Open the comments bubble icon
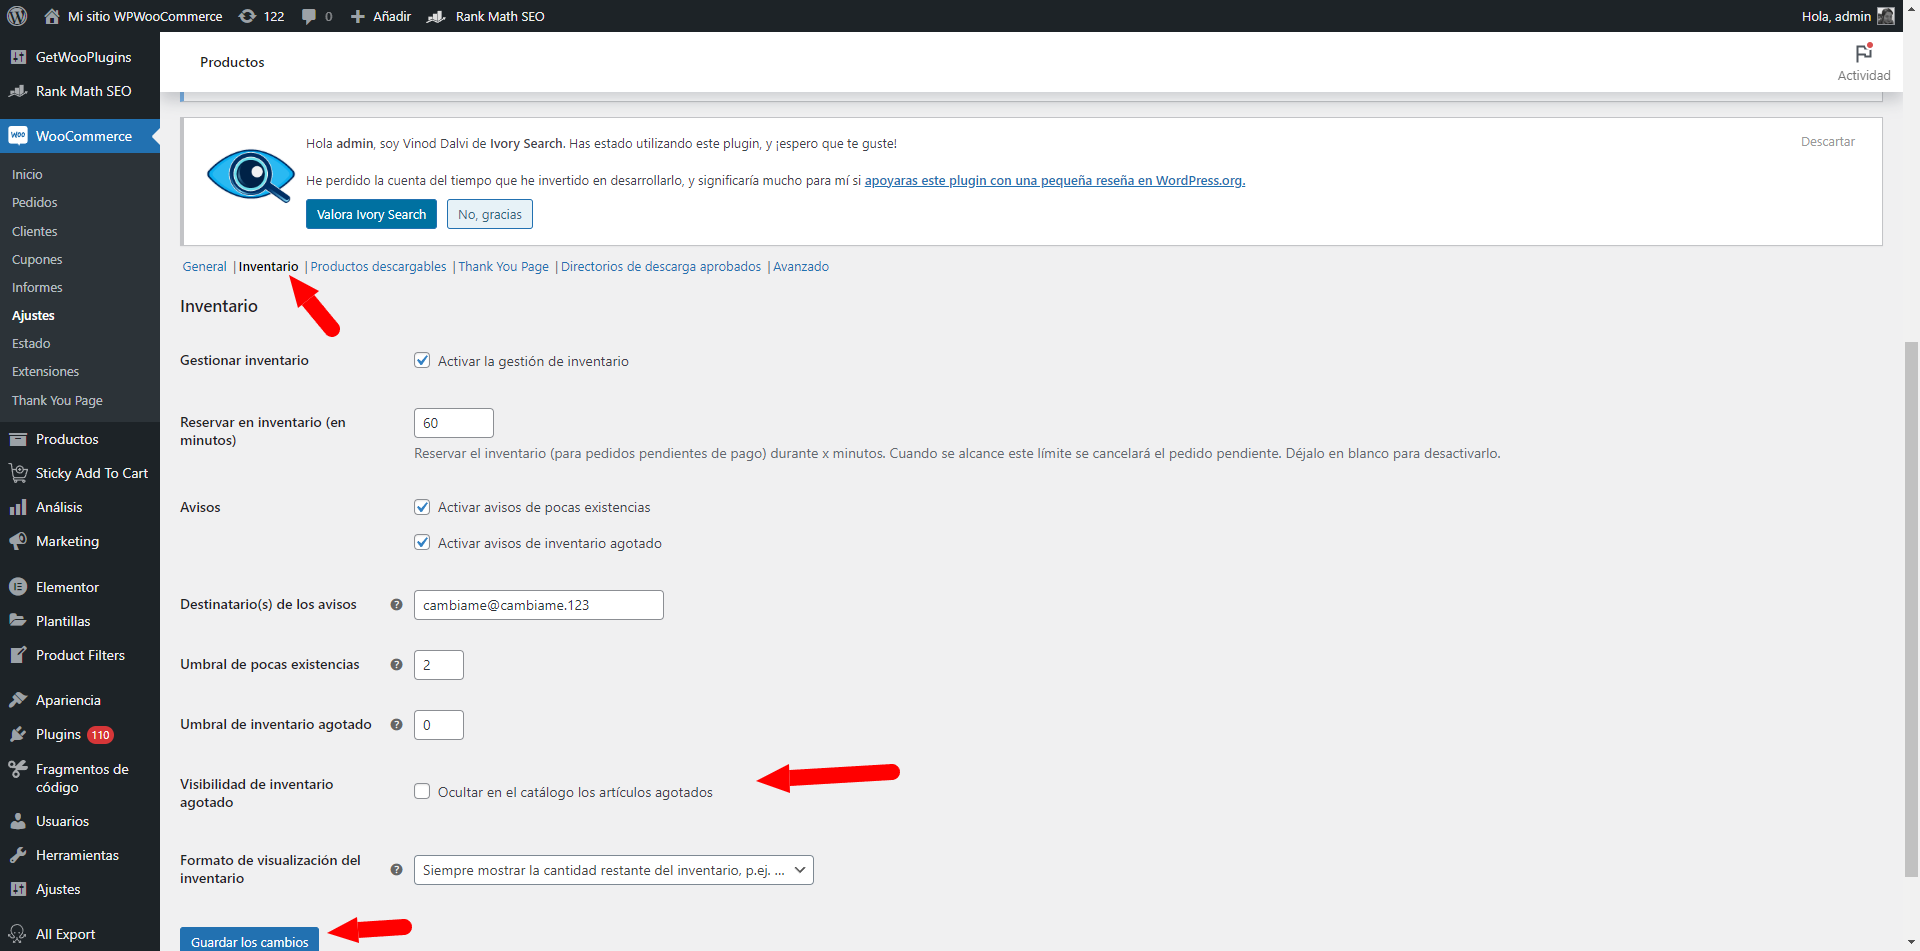This screenshot has width=1920, height=951. (309, 16)
